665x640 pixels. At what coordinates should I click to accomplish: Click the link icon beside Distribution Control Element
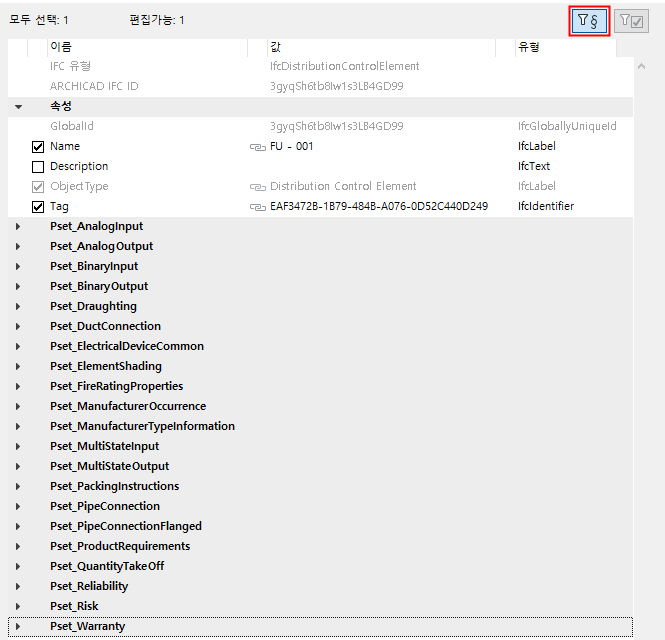(257, 187)
